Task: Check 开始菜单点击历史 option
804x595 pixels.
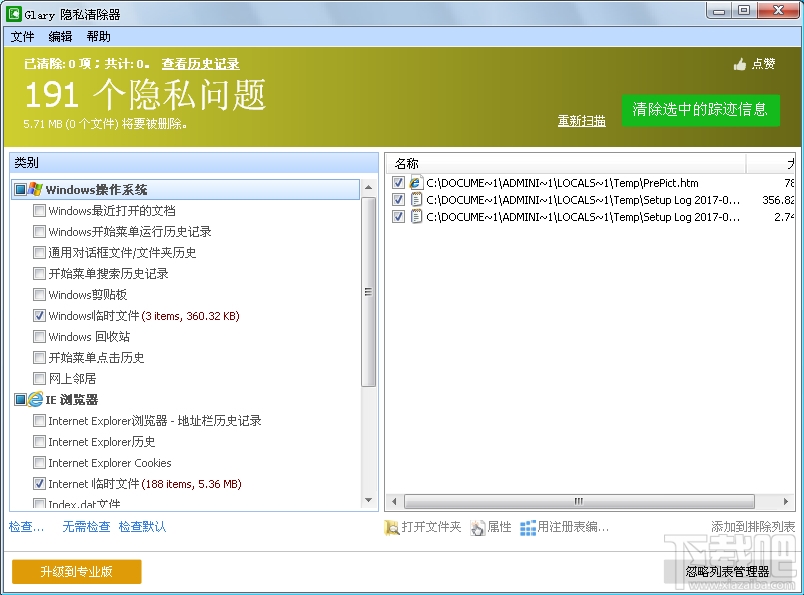Action: (39, 358)
